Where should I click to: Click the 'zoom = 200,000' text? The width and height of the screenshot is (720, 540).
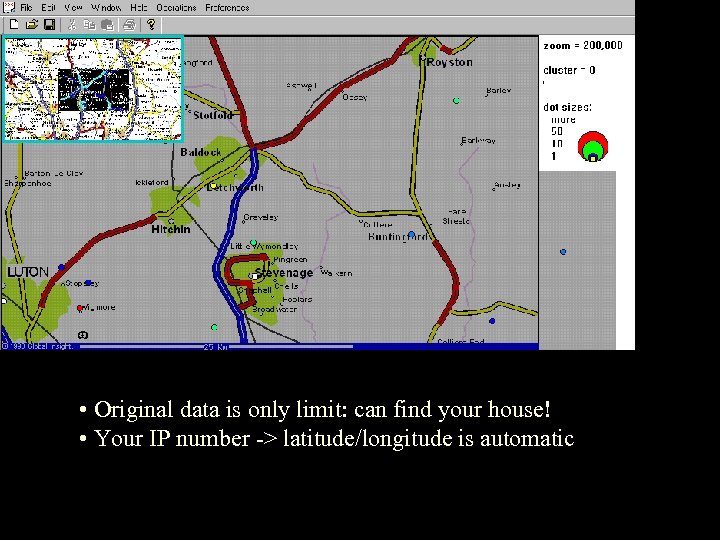(x=583, y=45)
